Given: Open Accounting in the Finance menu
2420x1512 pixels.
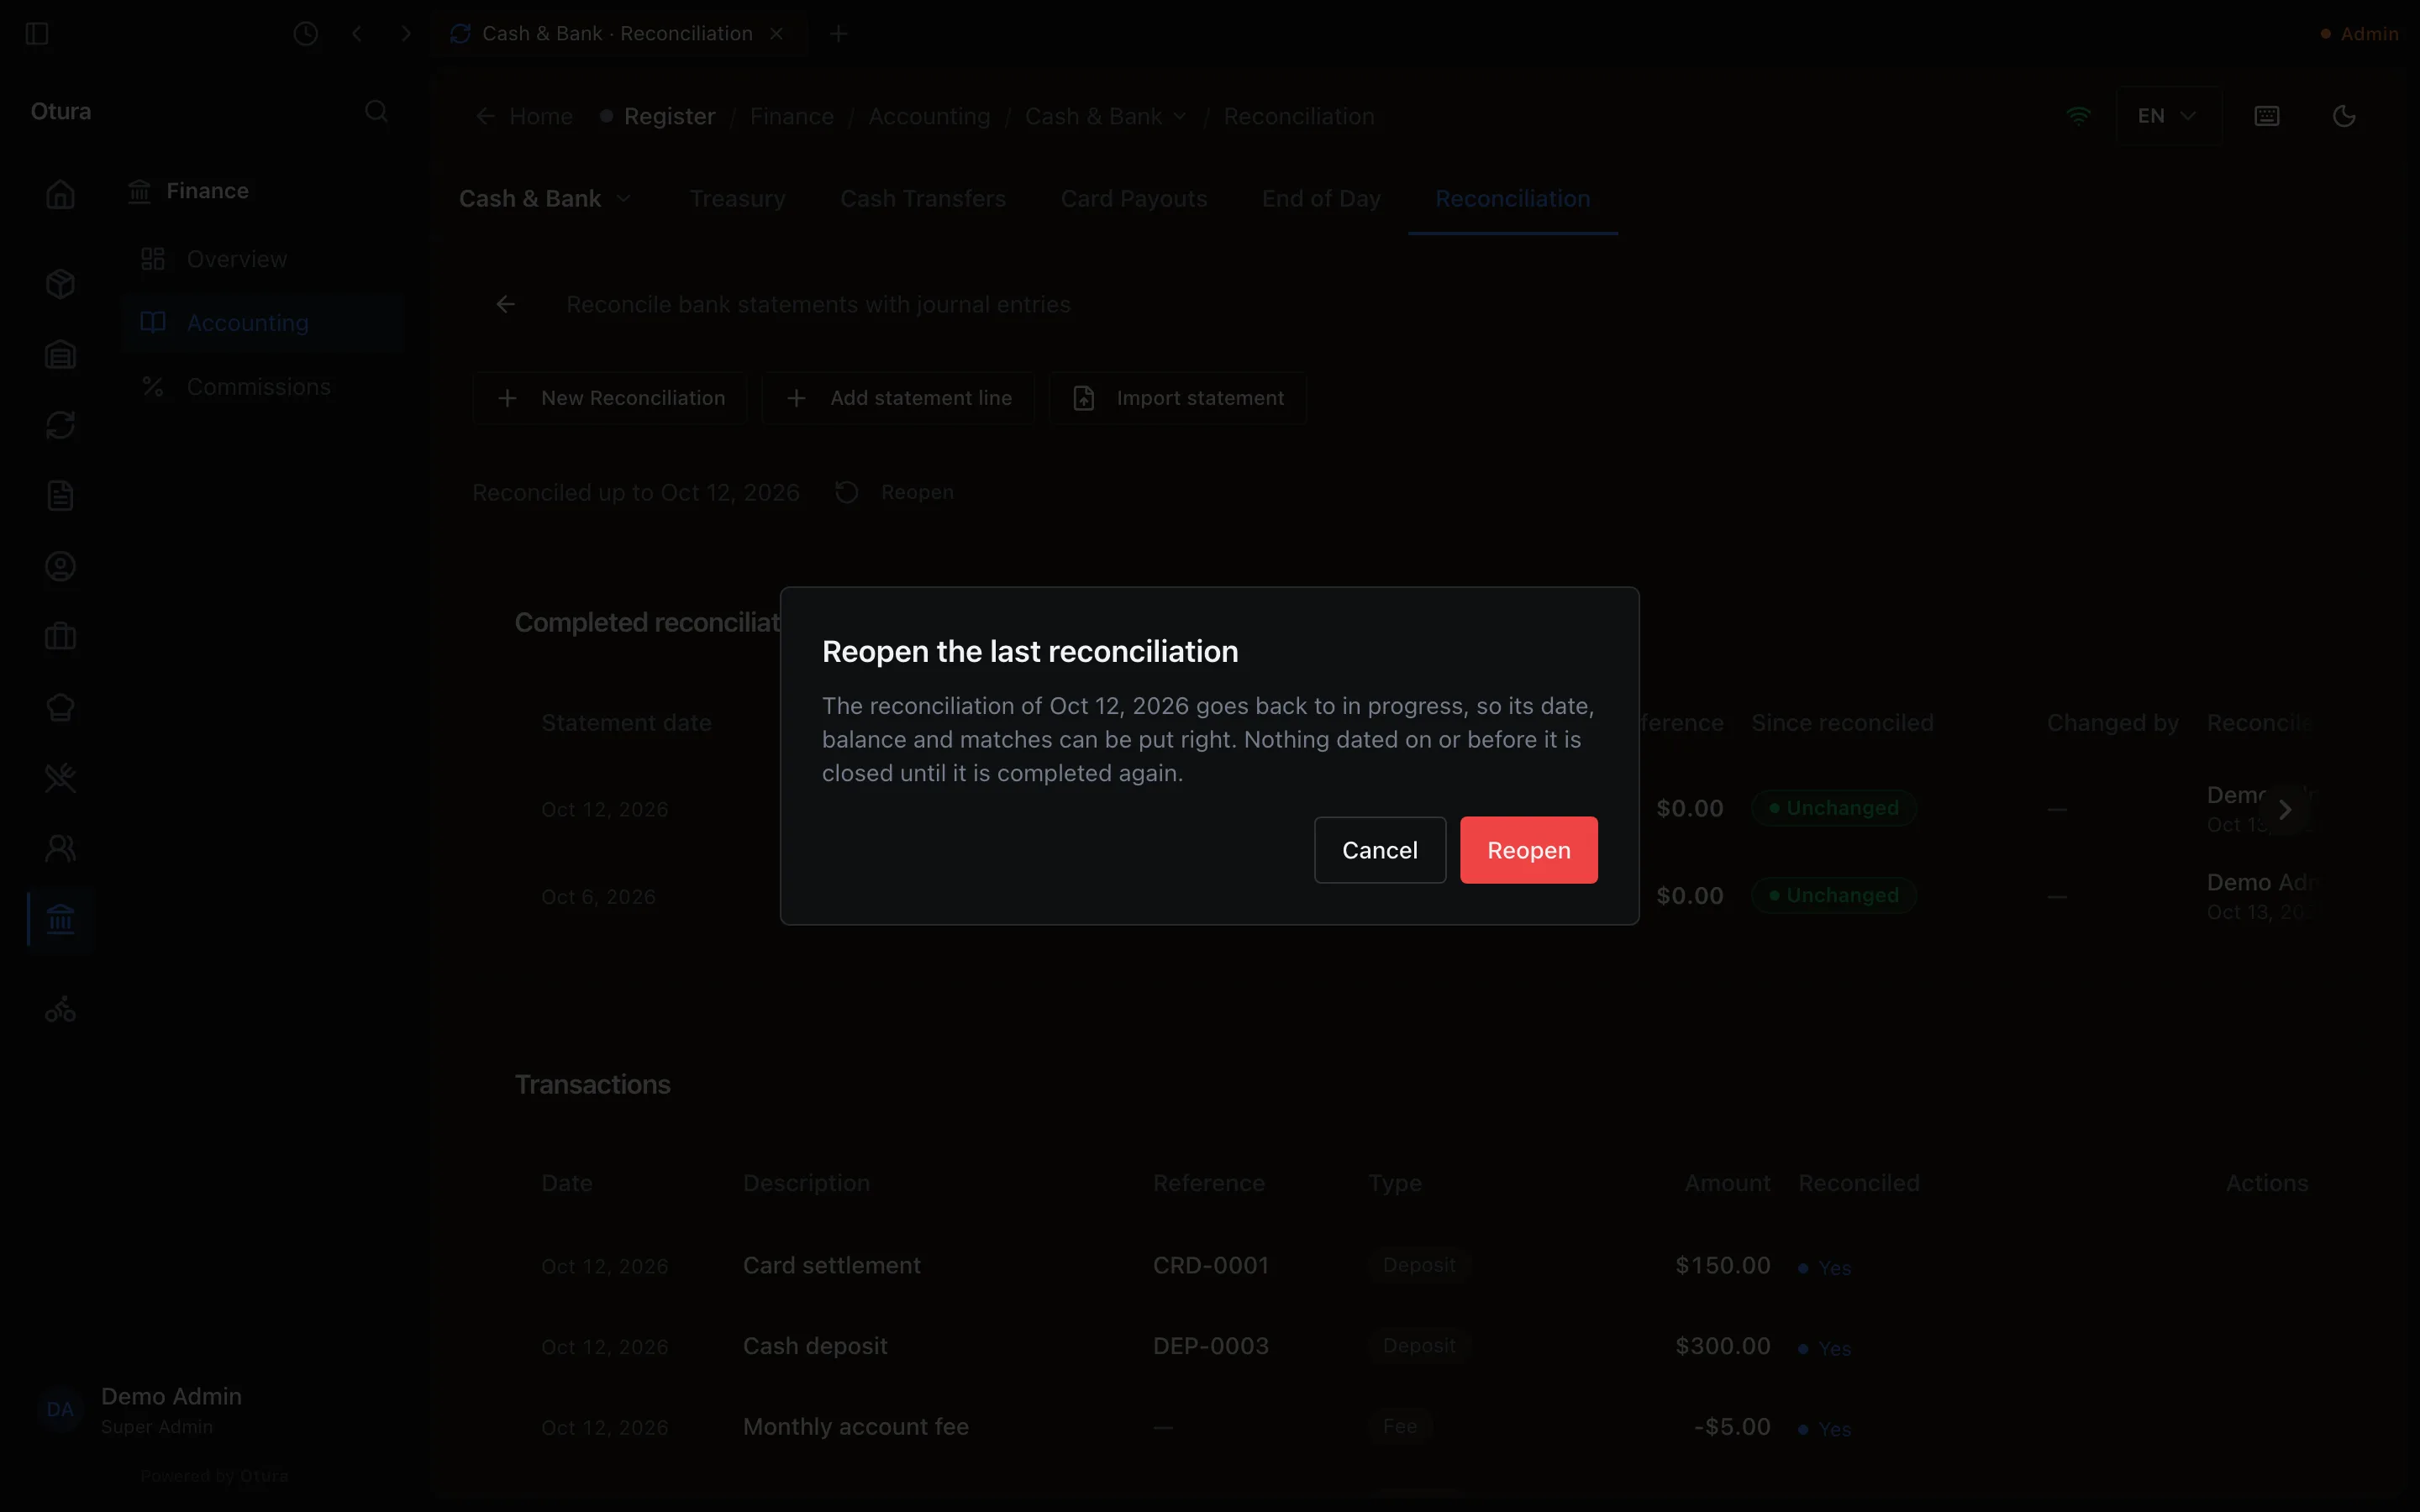Looking at the screenshot, I should (x=262, y=323).
